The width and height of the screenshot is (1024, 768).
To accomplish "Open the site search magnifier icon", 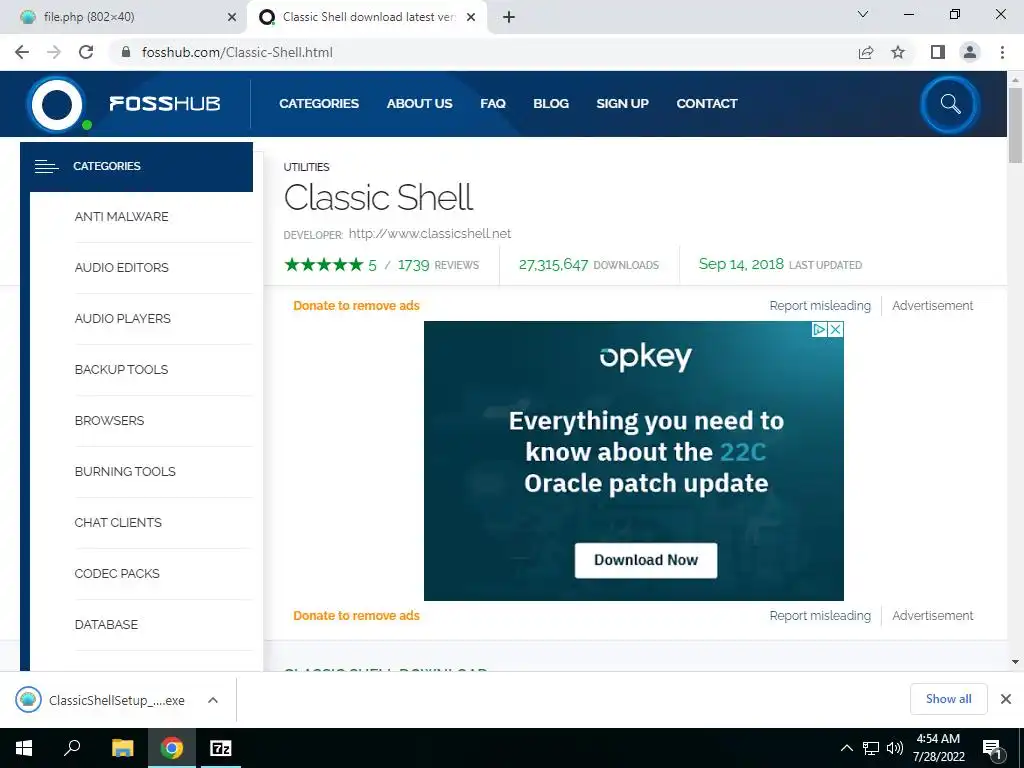I will click(950, 104).
